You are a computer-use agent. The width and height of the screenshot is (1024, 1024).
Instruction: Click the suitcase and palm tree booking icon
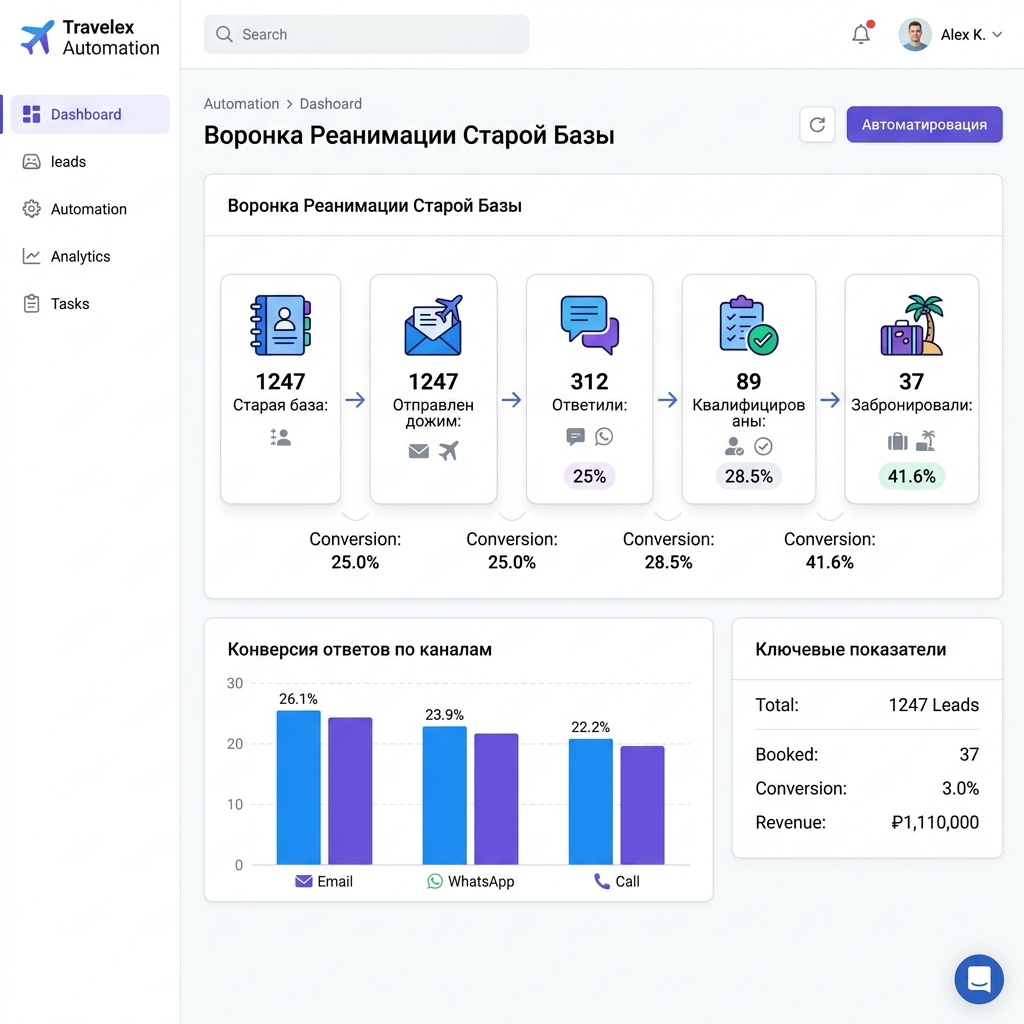(911, 322)
